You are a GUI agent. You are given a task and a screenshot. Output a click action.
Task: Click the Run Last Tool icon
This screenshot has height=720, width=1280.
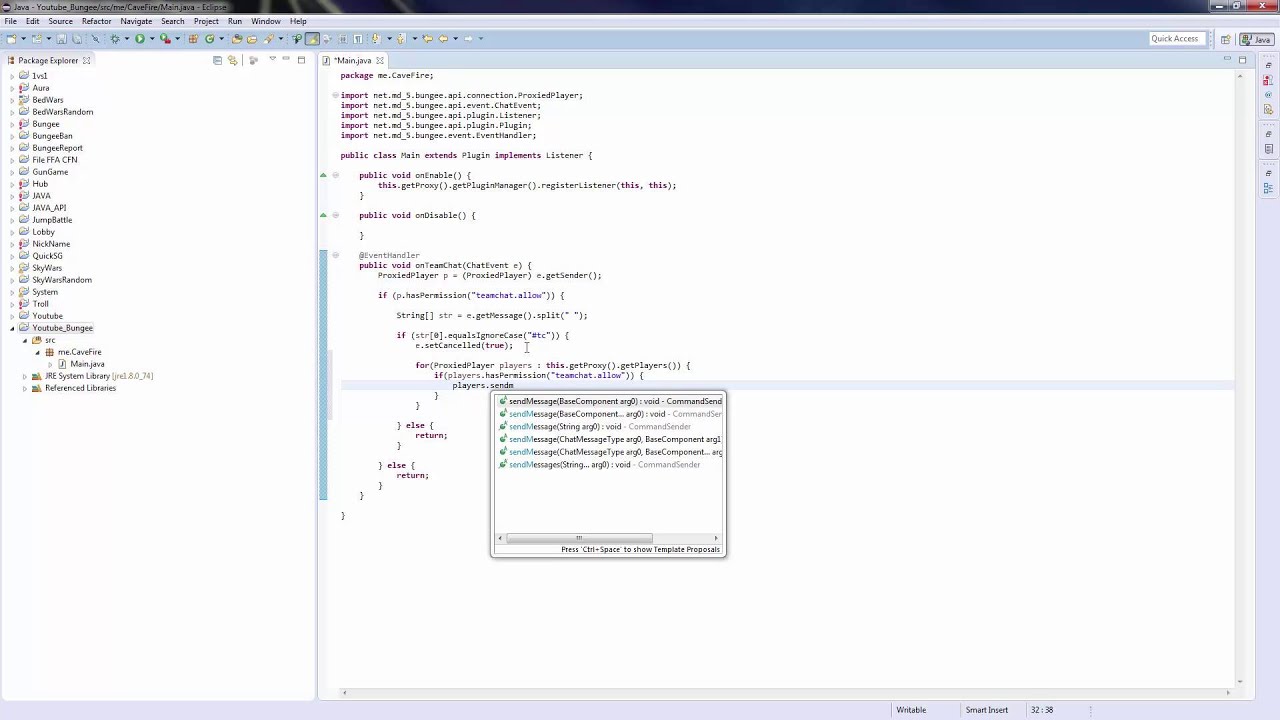pyautogui.click(x=165, y=39)
